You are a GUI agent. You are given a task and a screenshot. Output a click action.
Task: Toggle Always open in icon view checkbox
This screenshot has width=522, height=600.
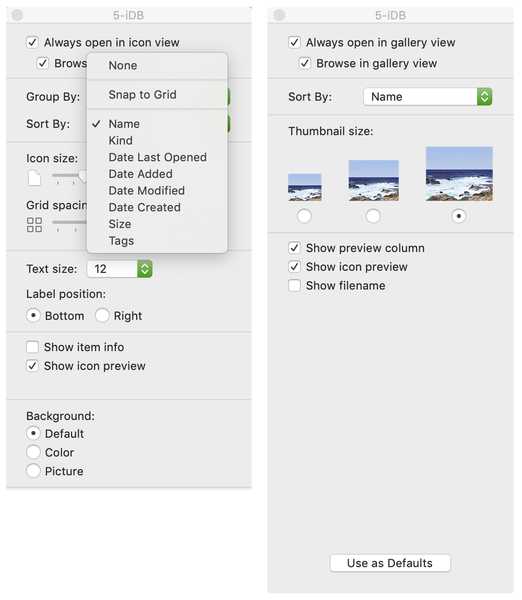[32, 42]
